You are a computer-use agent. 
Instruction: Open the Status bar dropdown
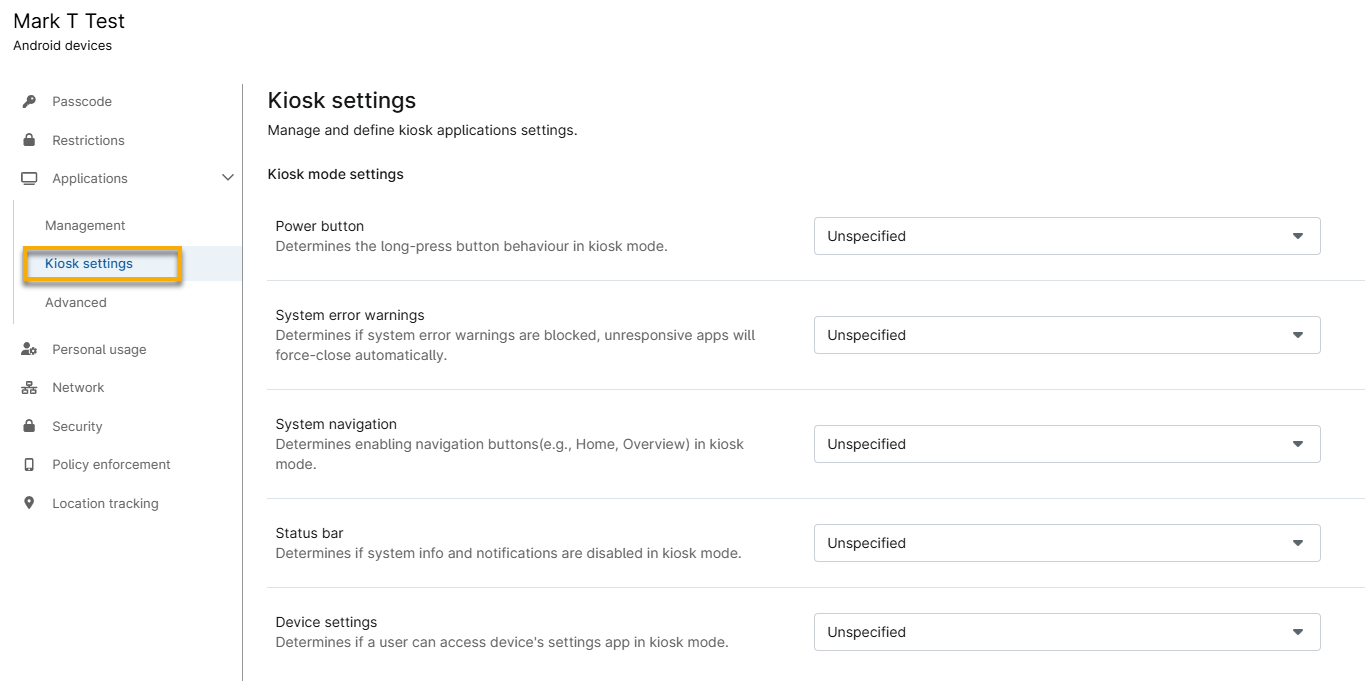tap(1066, 543)
